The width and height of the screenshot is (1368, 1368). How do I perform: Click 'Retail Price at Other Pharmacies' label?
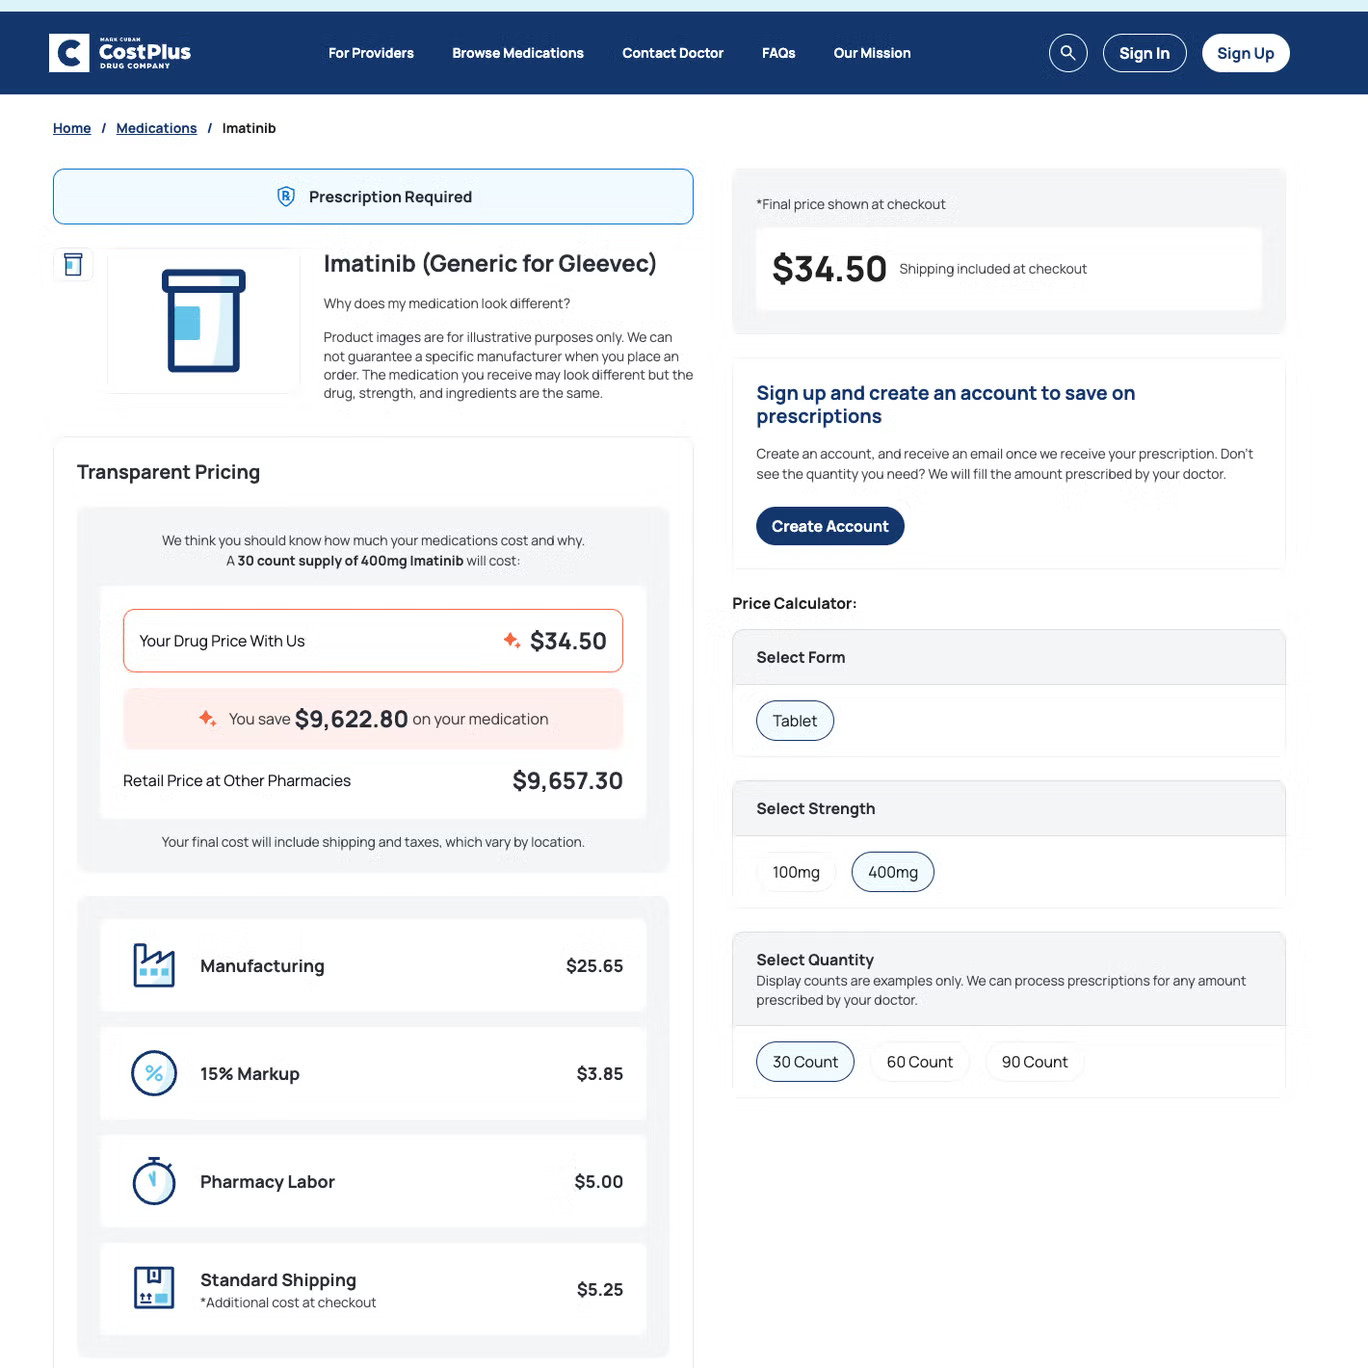point(237,781)
